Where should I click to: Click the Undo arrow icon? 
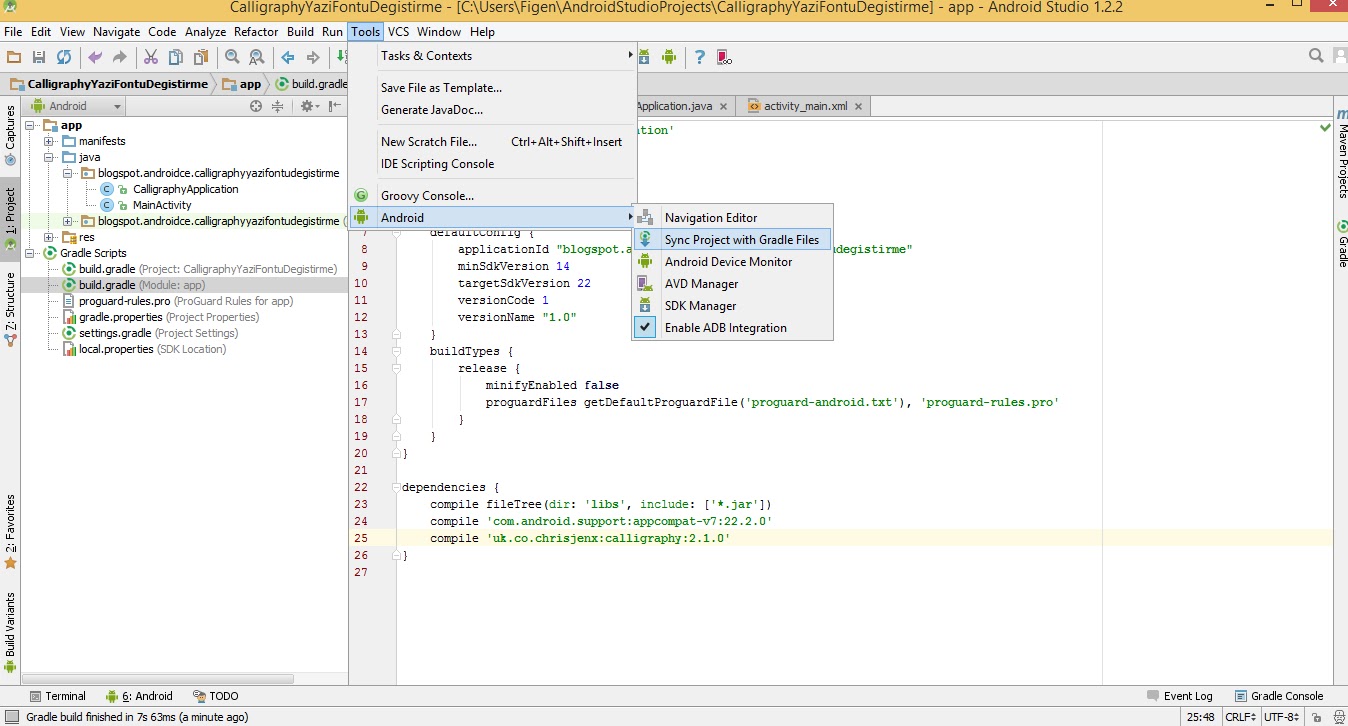pos(95,58)
